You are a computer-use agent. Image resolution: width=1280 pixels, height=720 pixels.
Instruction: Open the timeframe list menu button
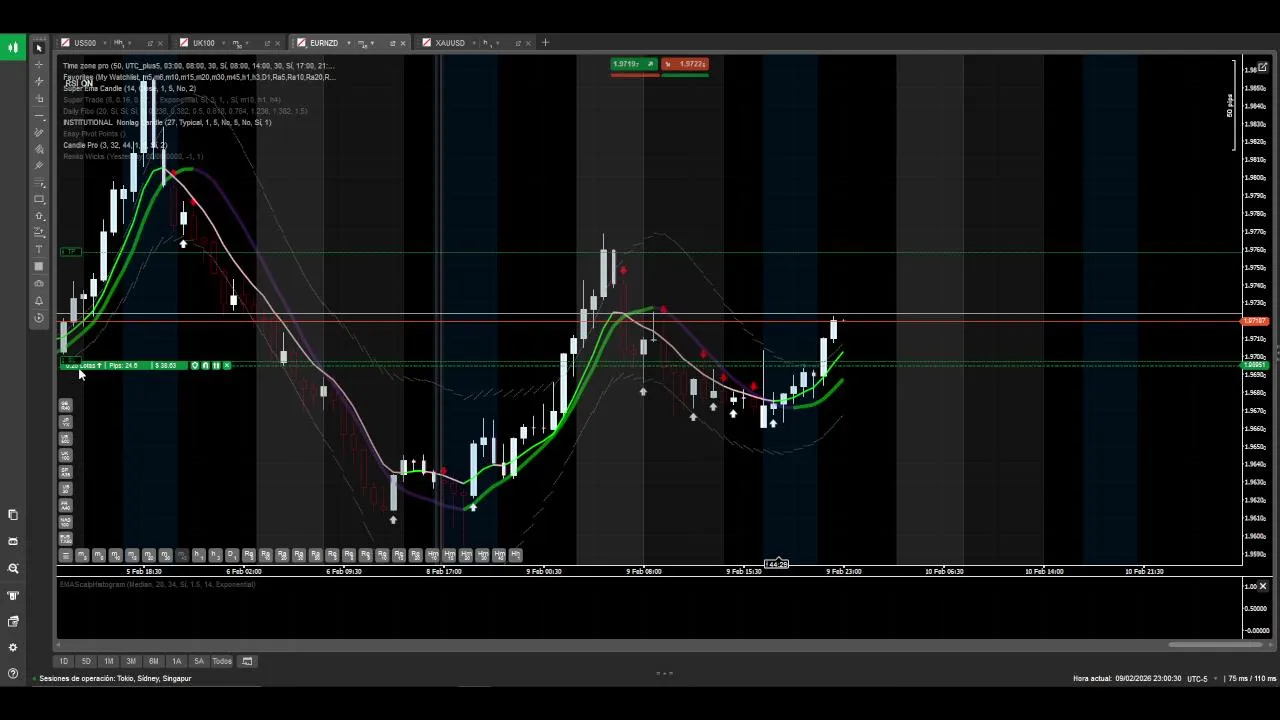66,555
